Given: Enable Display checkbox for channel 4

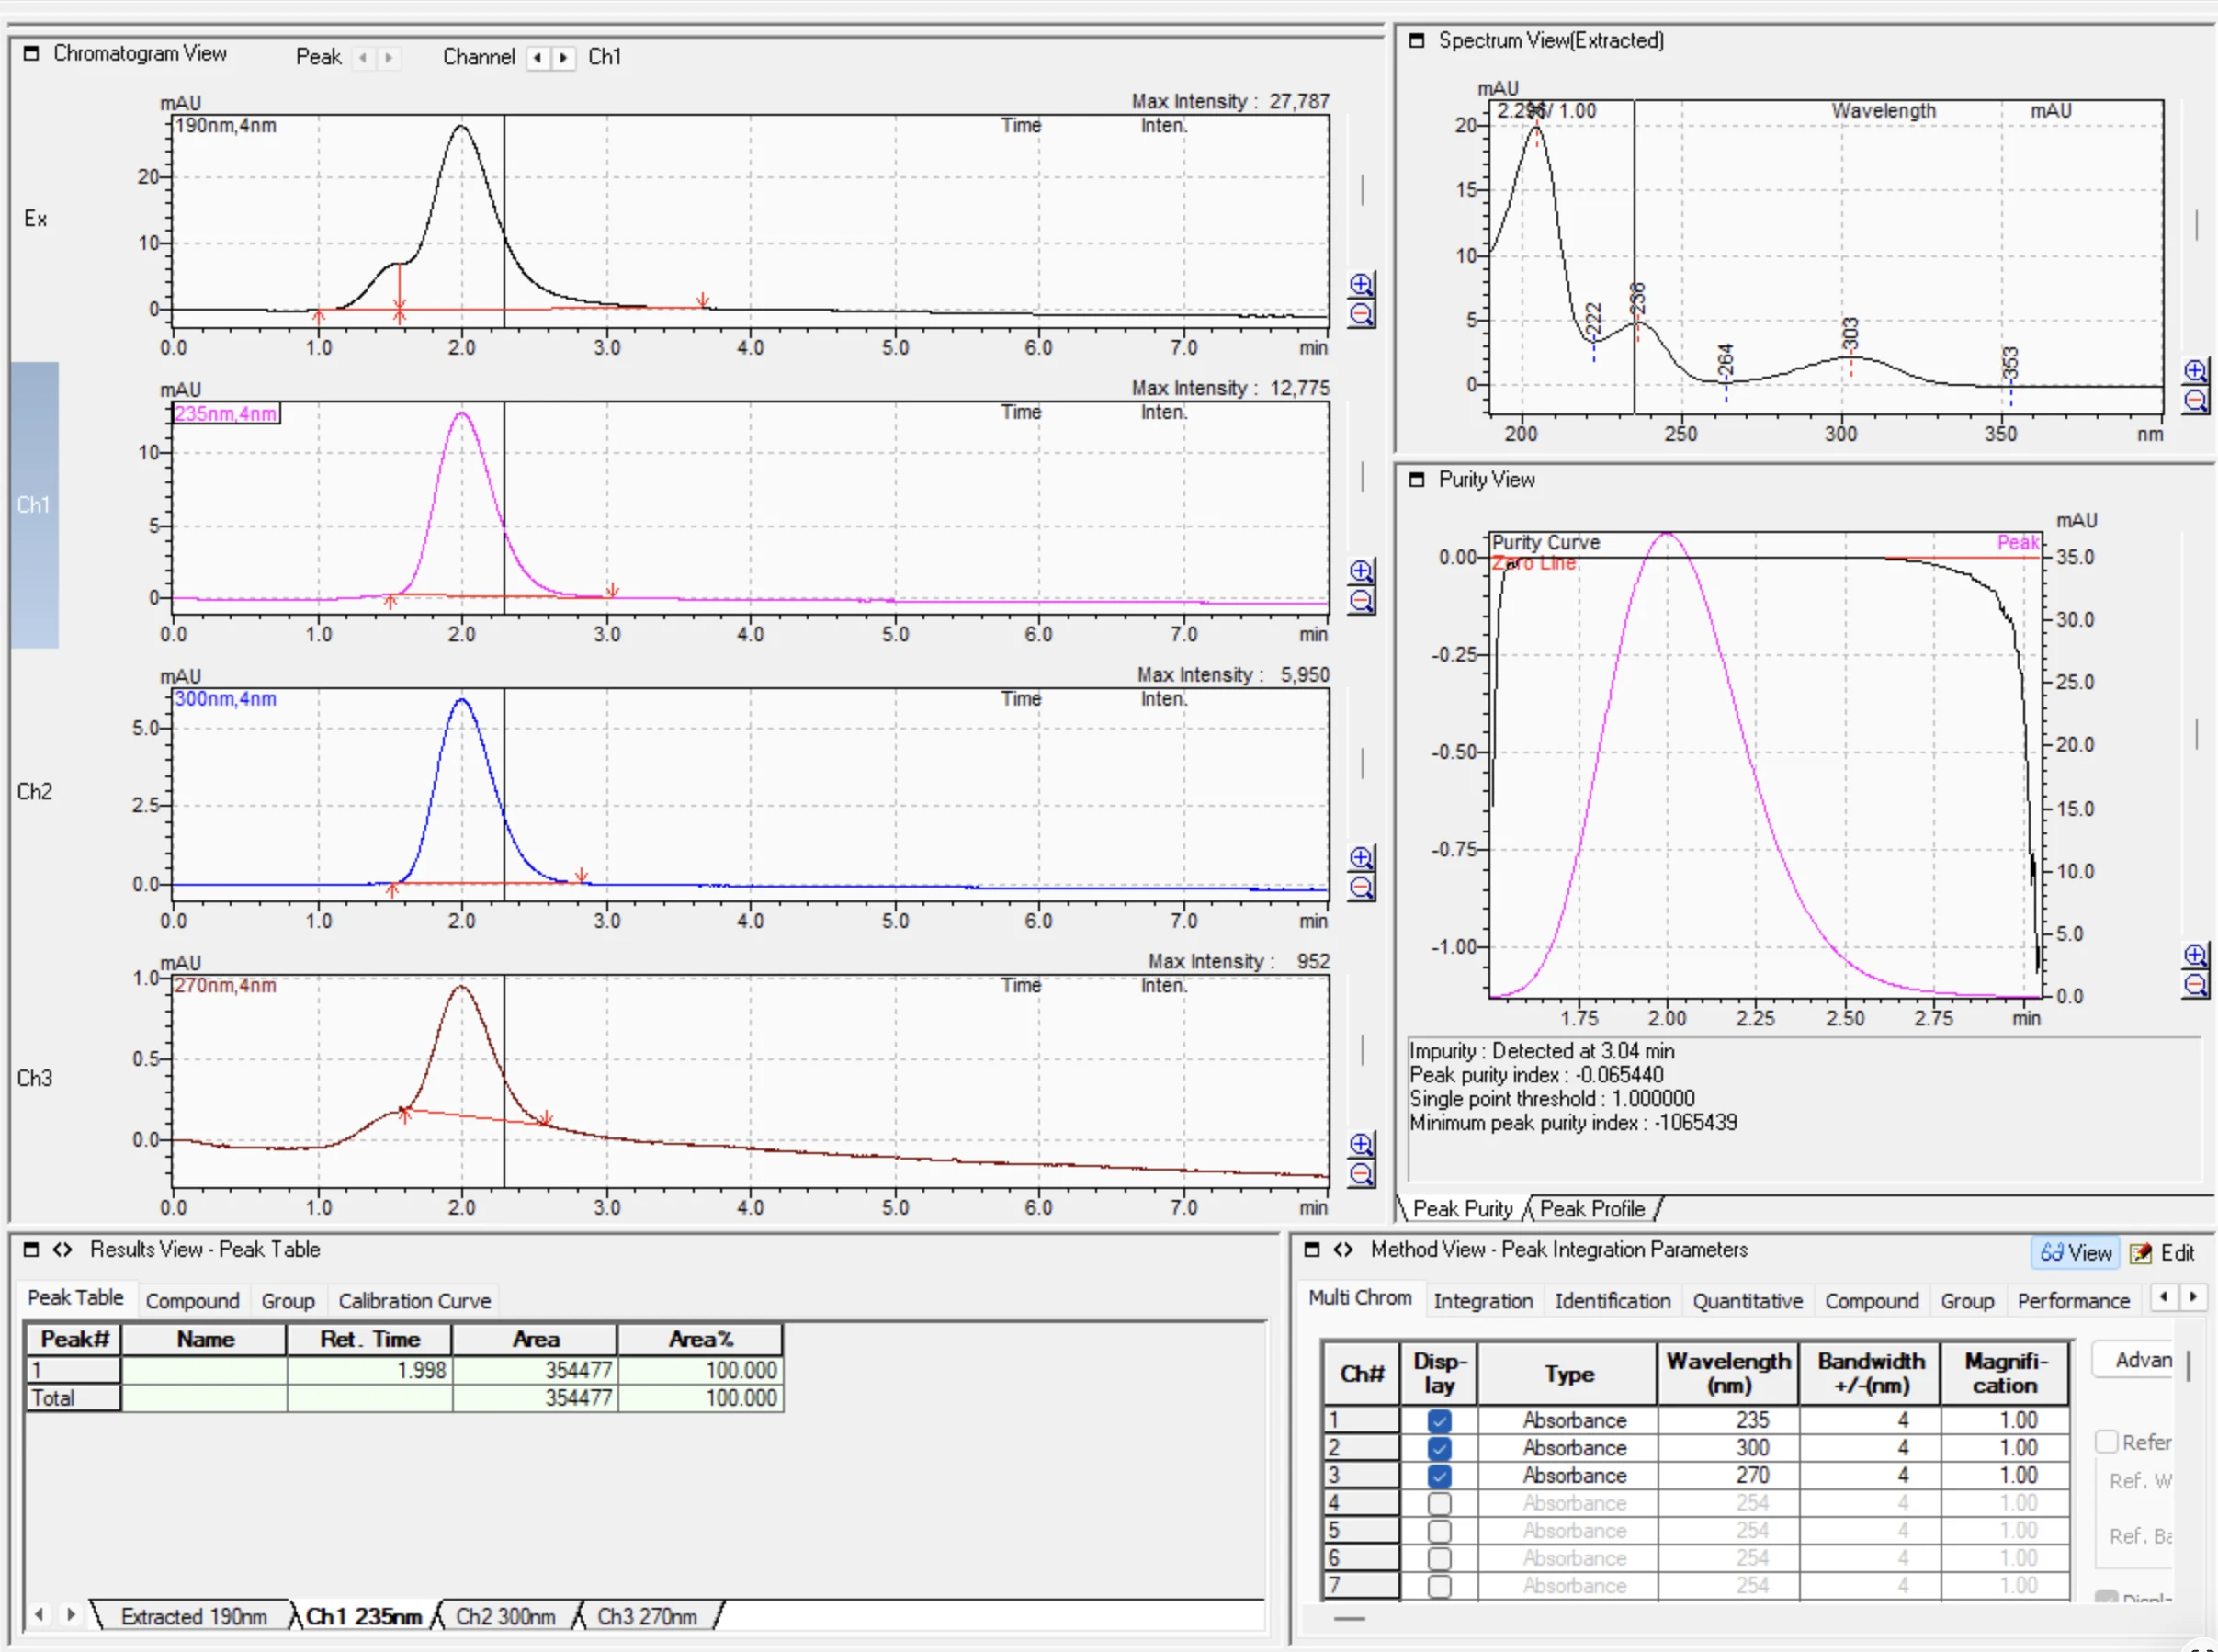Looking at the screenshot, I should (1439, 1503).
